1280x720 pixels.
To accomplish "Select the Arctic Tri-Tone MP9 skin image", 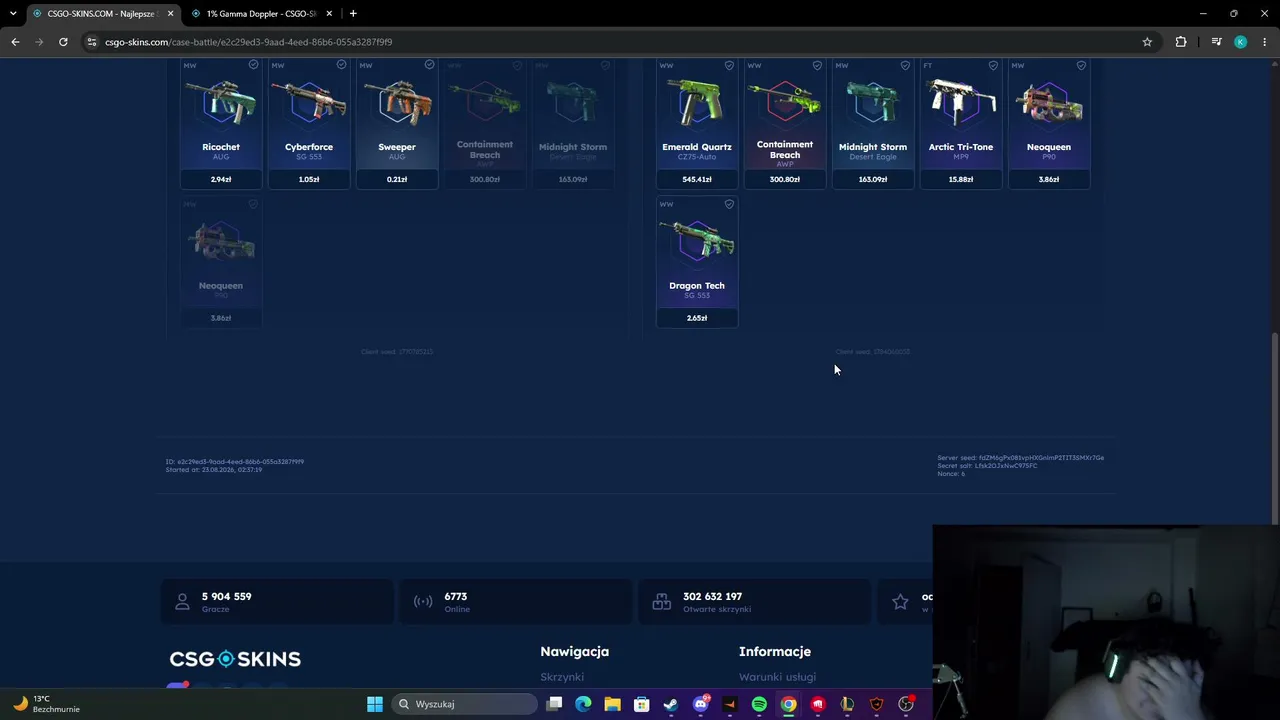I will (961, 102).
